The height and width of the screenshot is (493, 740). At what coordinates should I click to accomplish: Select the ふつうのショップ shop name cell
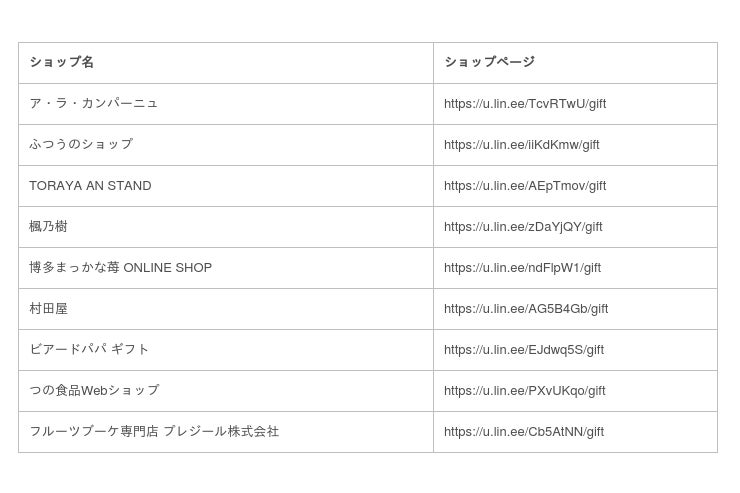(81, 145)
